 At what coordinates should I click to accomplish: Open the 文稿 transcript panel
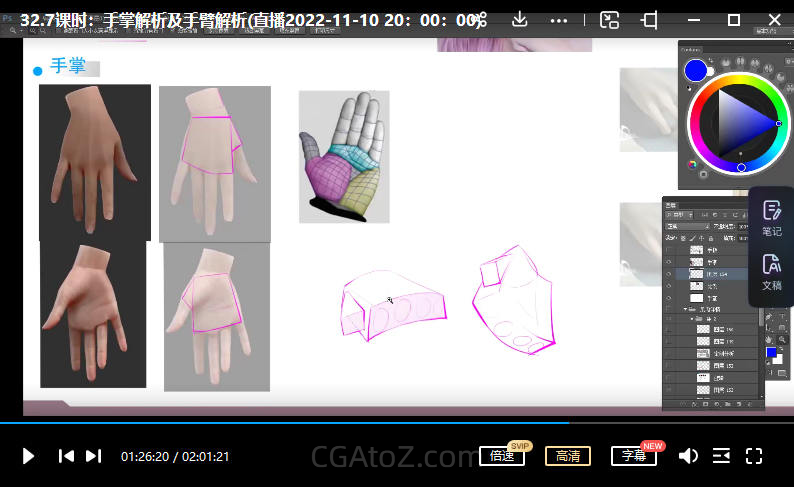pos(771,272)
